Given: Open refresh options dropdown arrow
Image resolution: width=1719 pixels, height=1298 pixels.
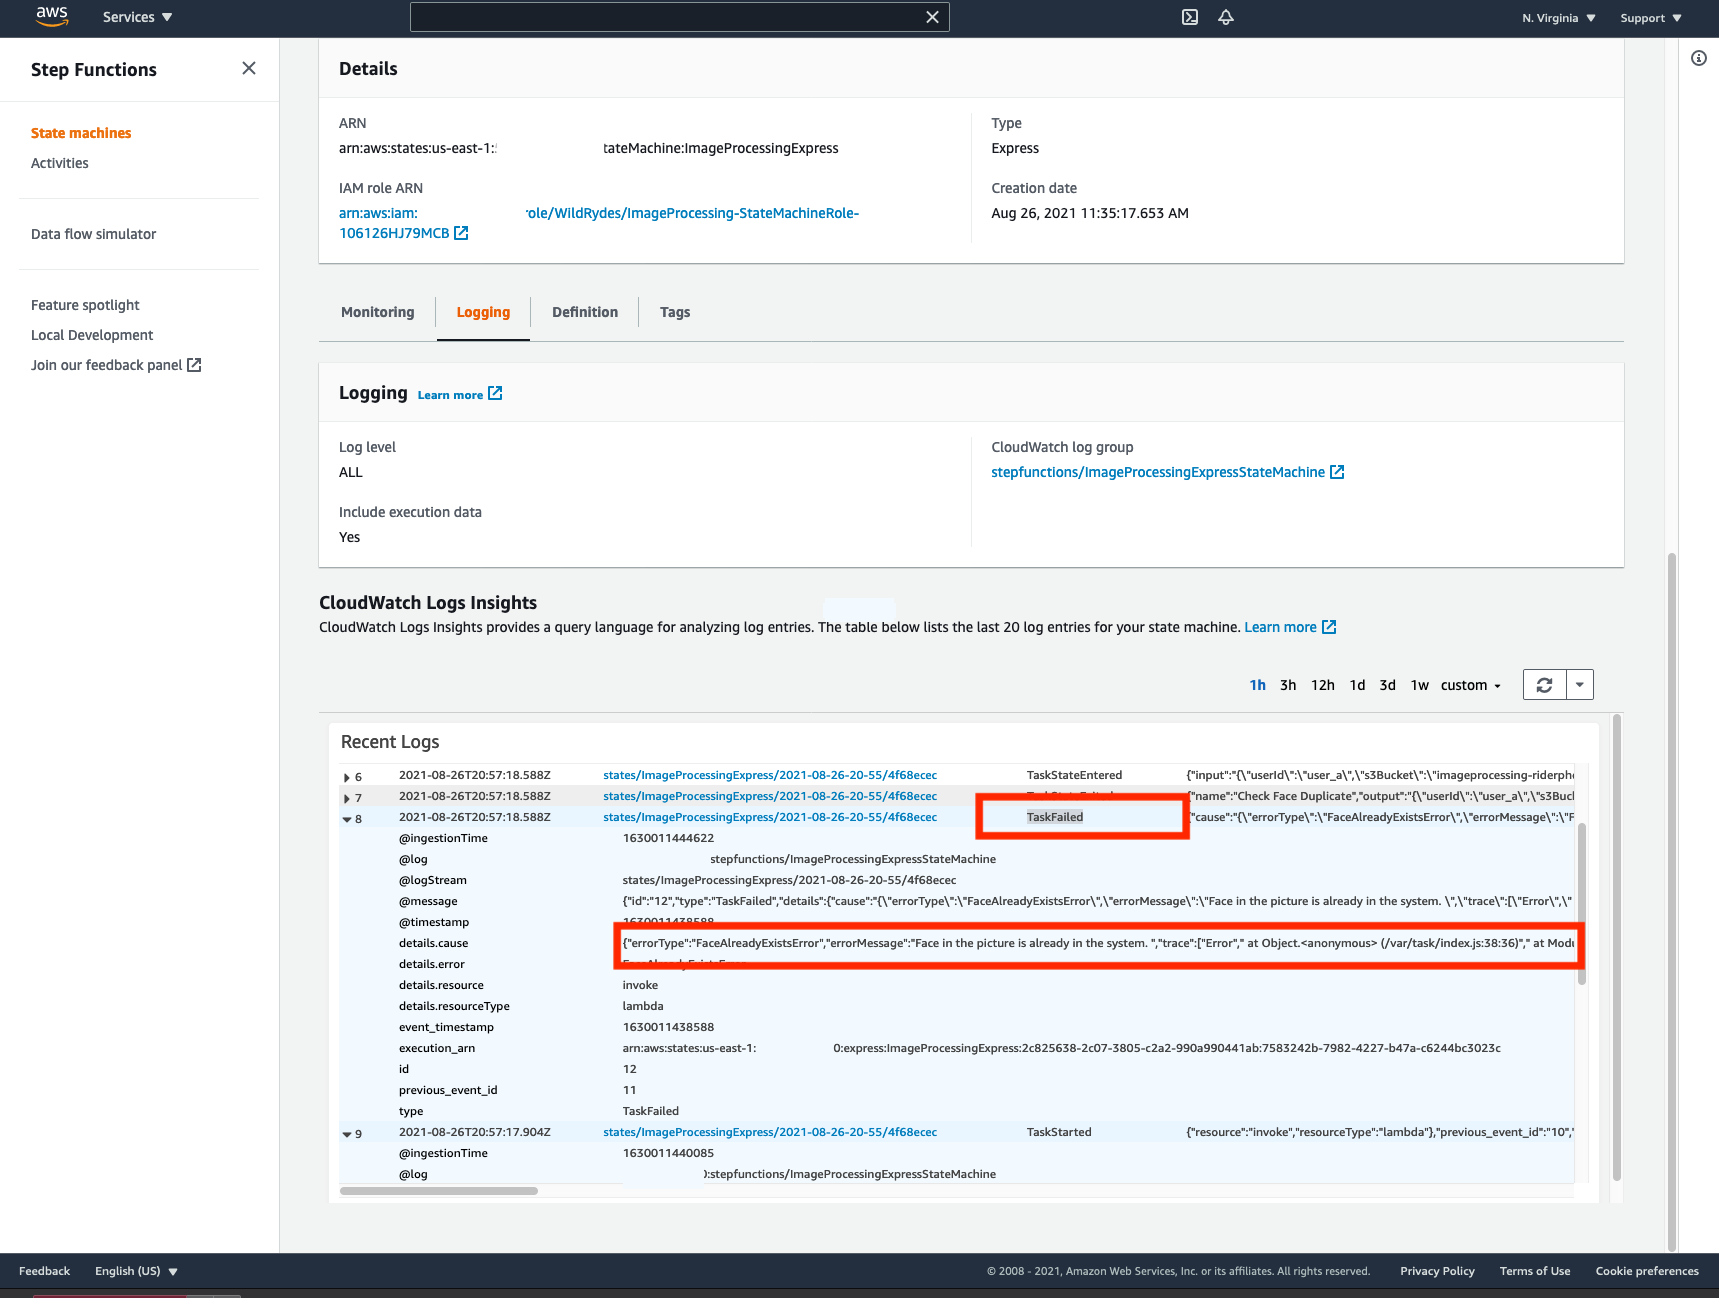Looking at the screenshot, I should point(1580,685).
